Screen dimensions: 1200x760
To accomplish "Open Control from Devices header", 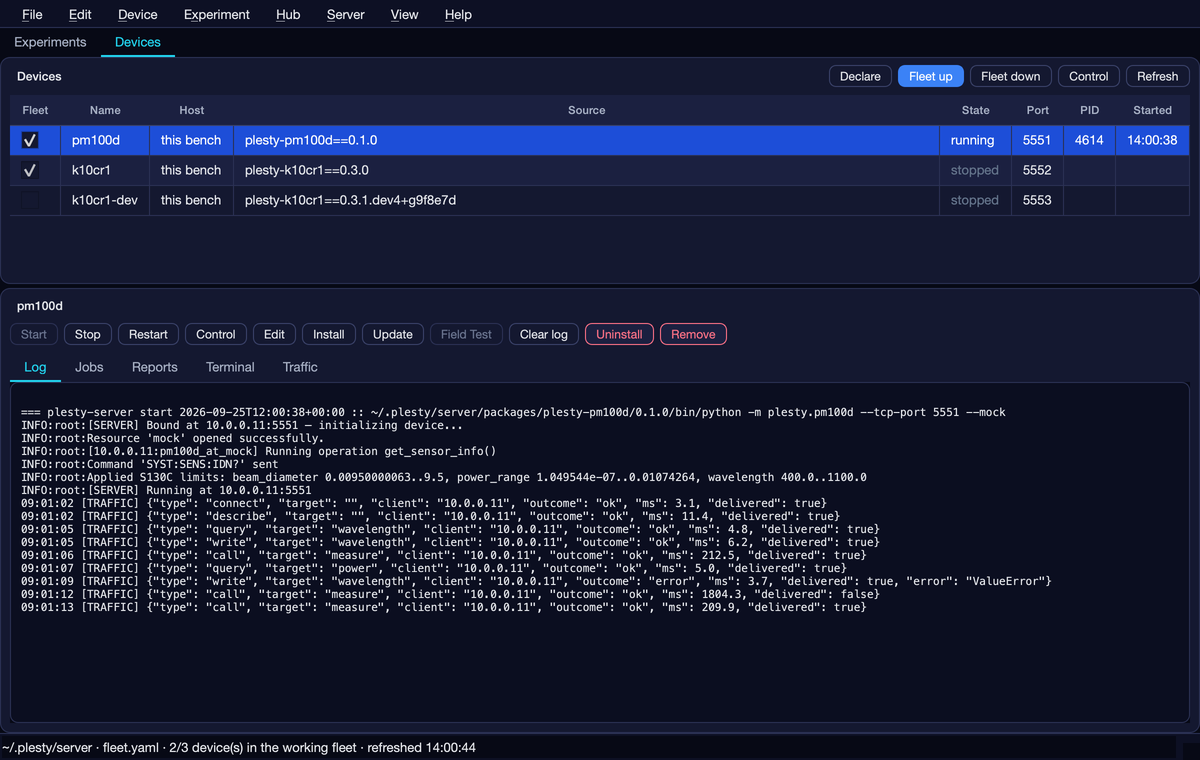I will coord(1088,76).
